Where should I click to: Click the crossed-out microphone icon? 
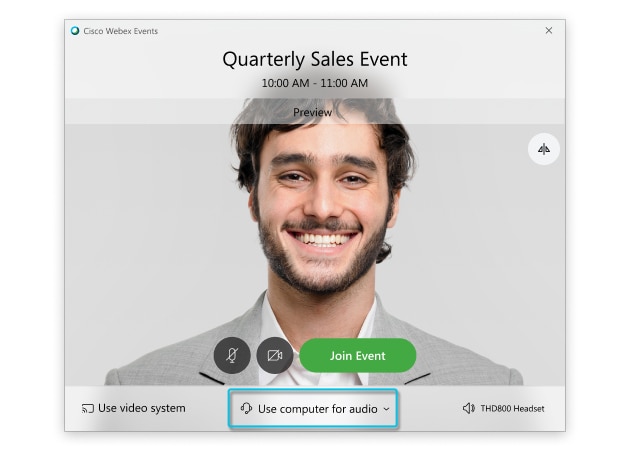tap(232, 355)
